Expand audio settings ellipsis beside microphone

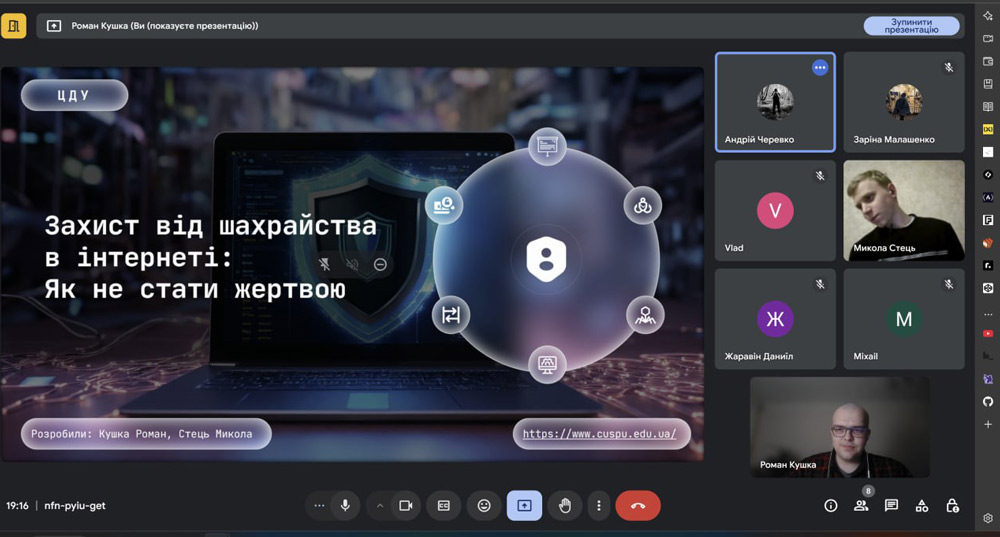[x=319, y=506]
